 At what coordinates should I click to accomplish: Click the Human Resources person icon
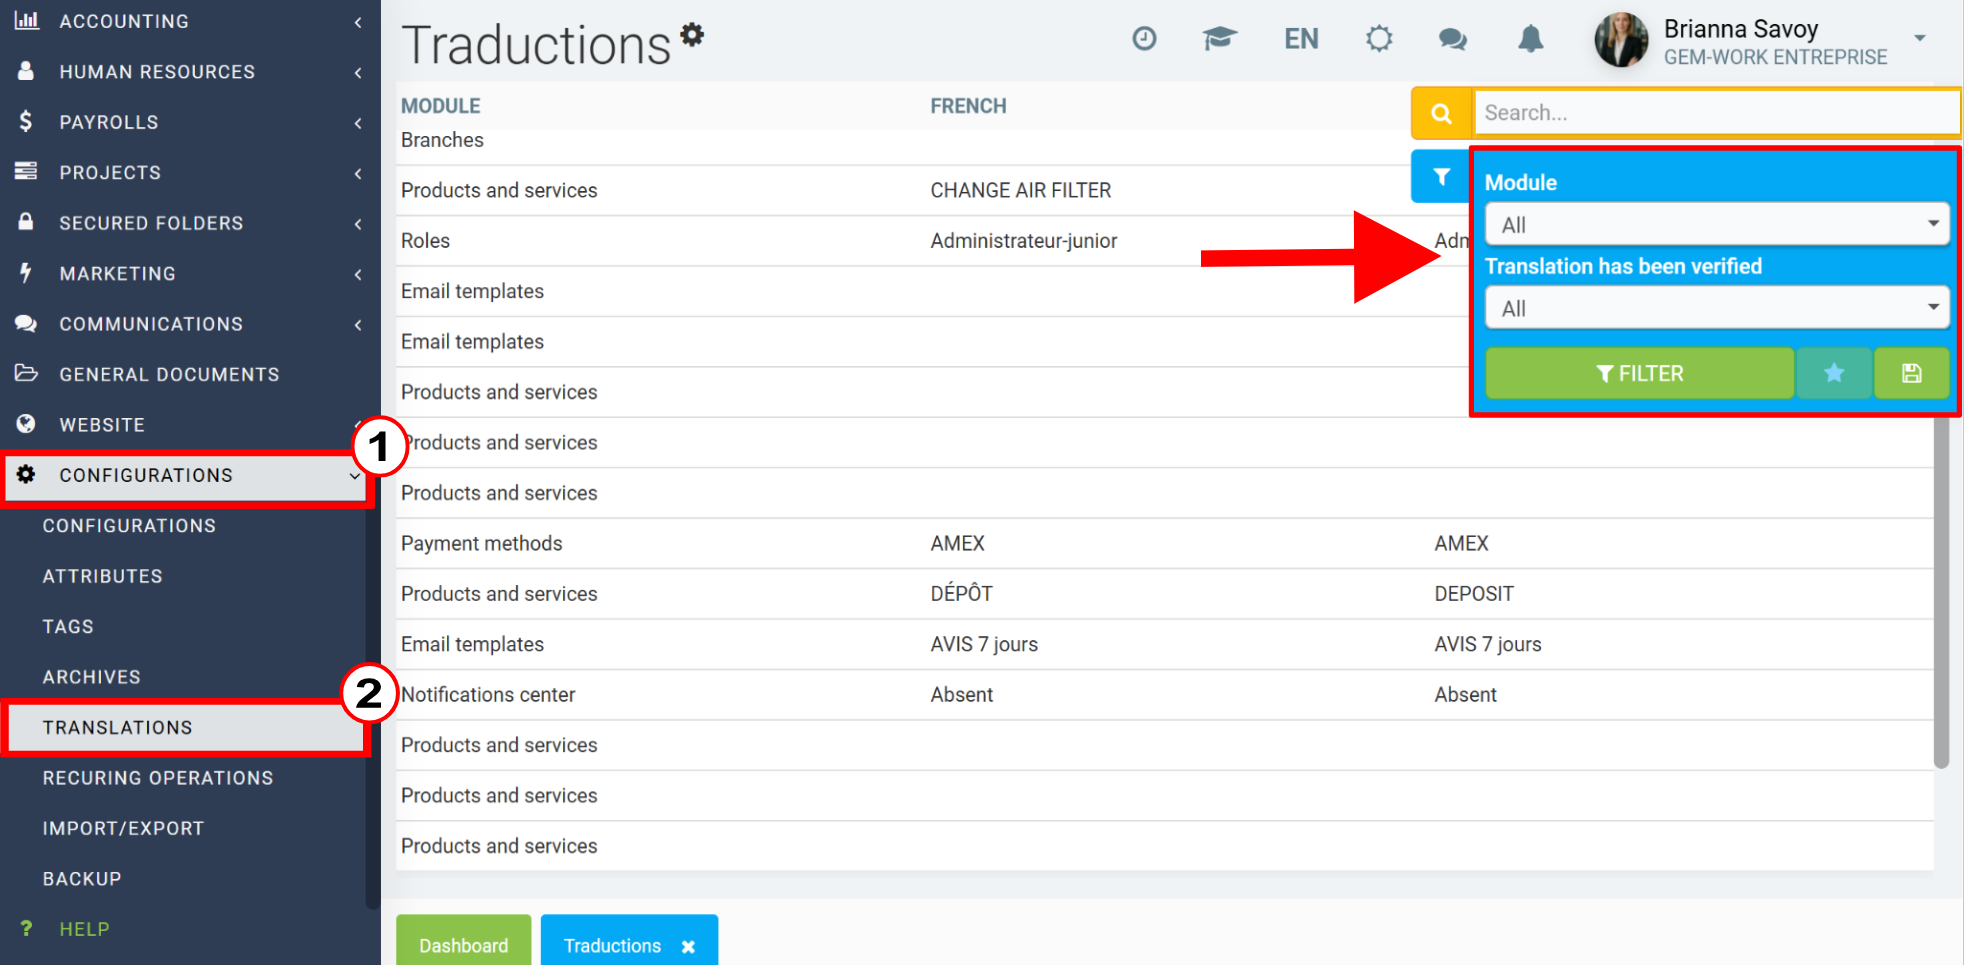tap(26, 71)
